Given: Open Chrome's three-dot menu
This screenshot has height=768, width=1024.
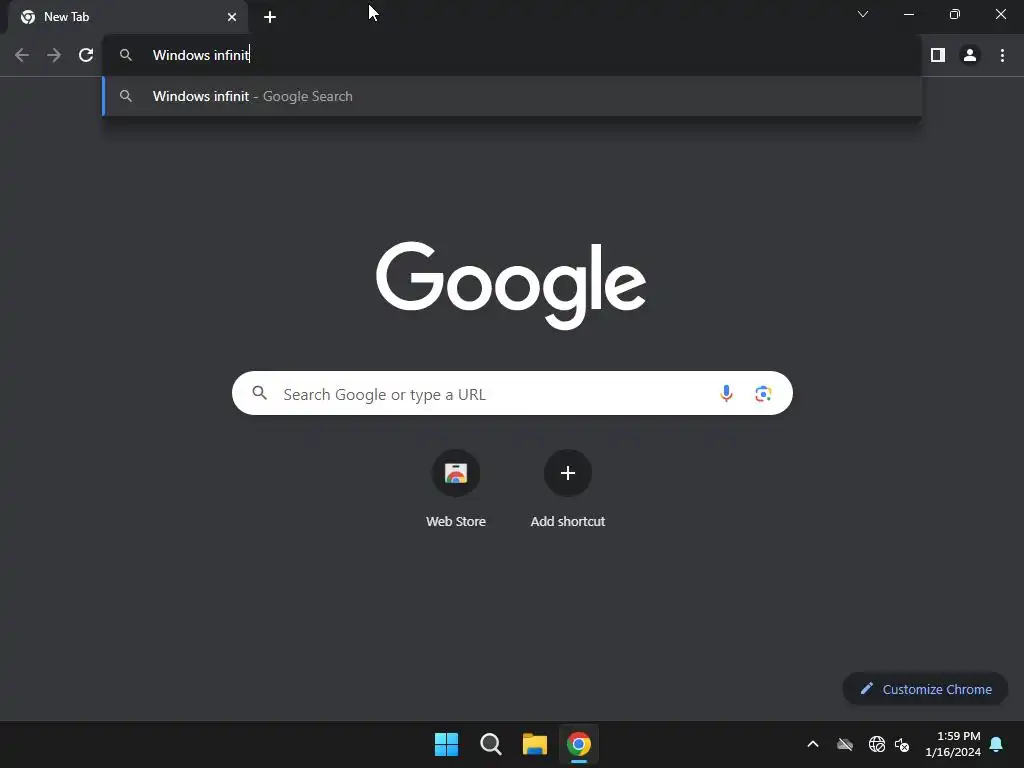Looking at the screenshot, I should click(1002, 55).
